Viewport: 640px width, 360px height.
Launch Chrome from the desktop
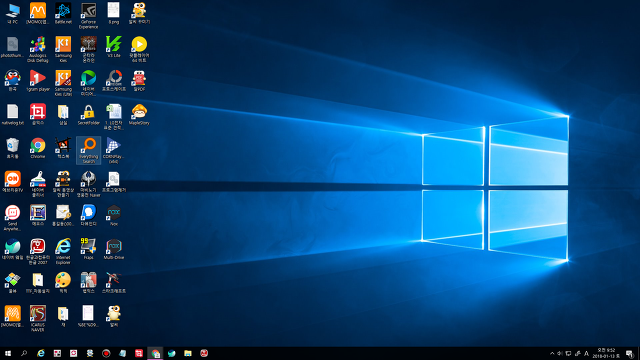point(38,148)
